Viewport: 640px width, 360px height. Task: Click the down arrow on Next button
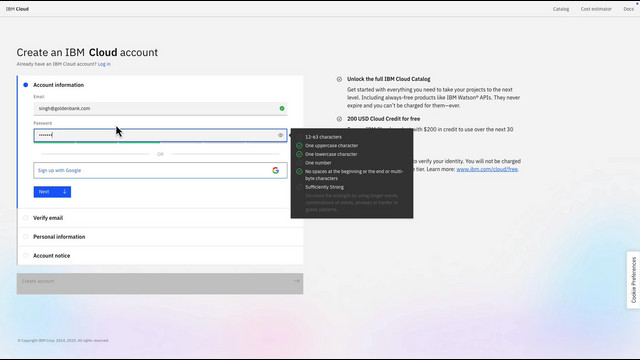click(64, 191)
